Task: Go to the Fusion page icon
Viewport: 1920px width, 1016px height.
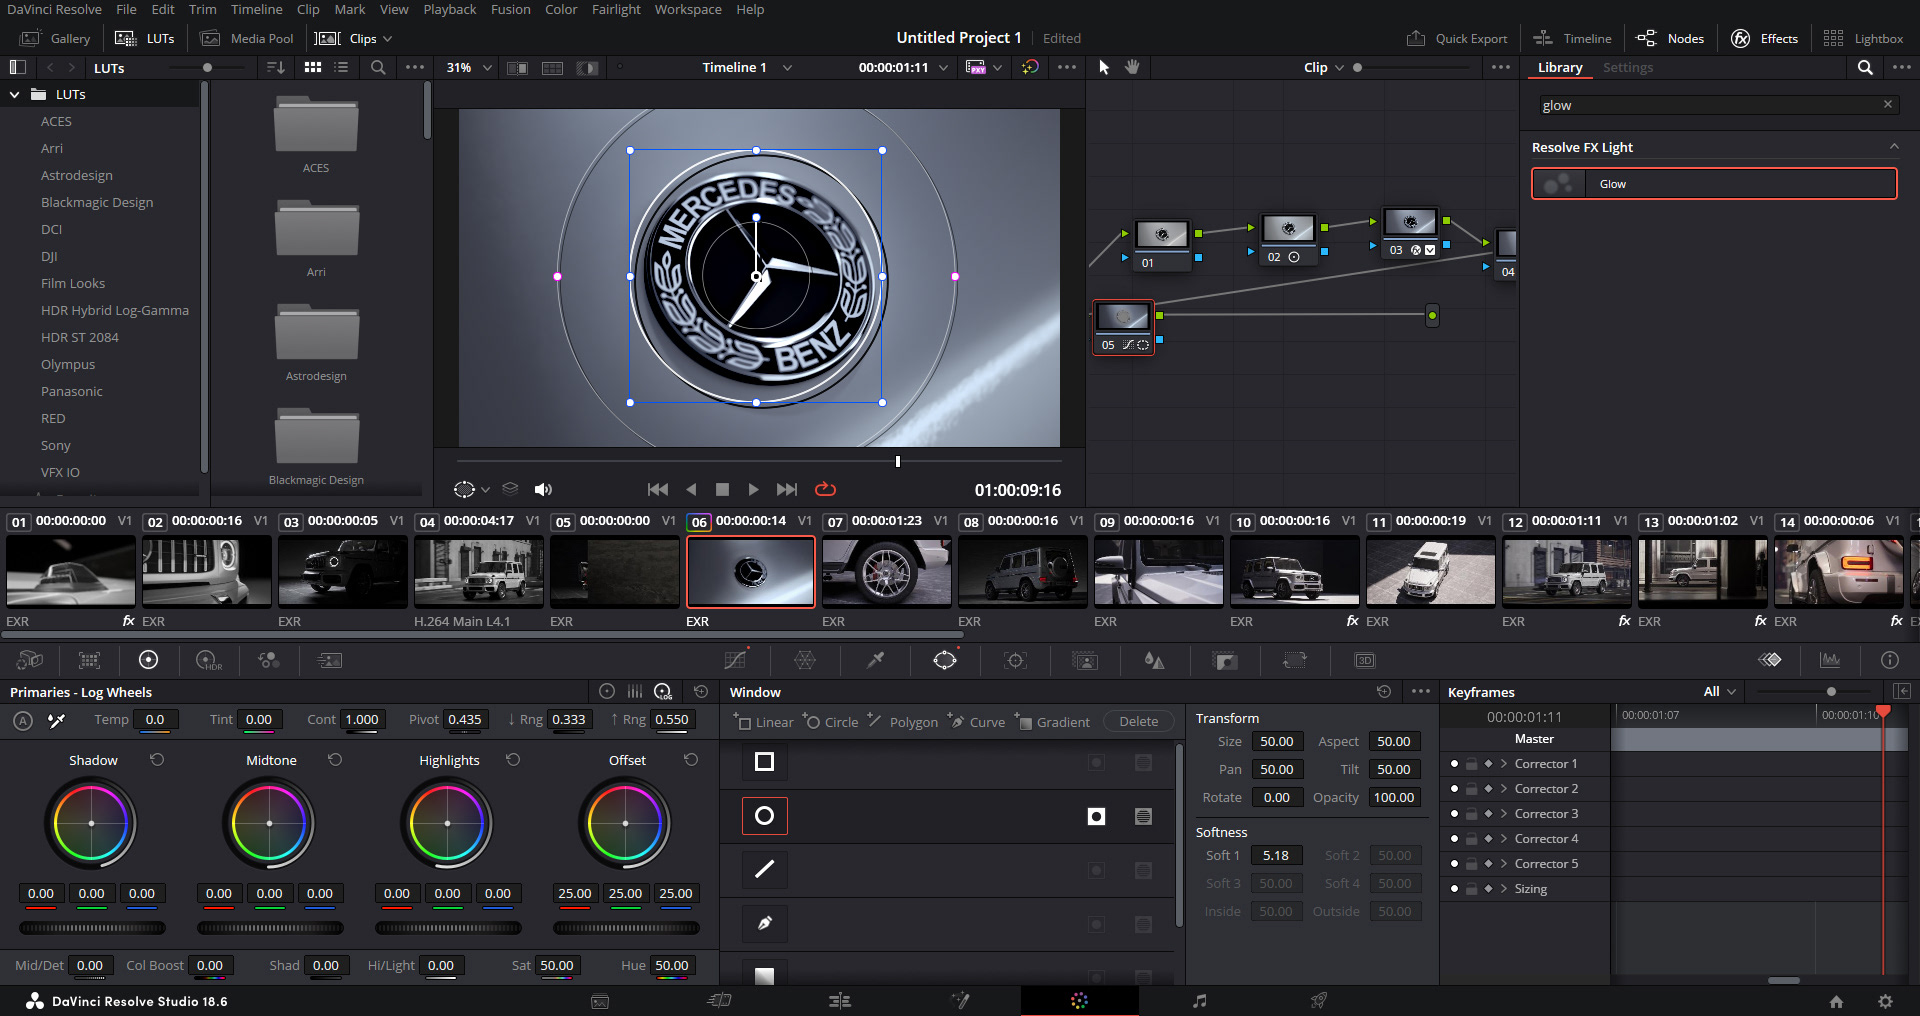Action: 960,1000
